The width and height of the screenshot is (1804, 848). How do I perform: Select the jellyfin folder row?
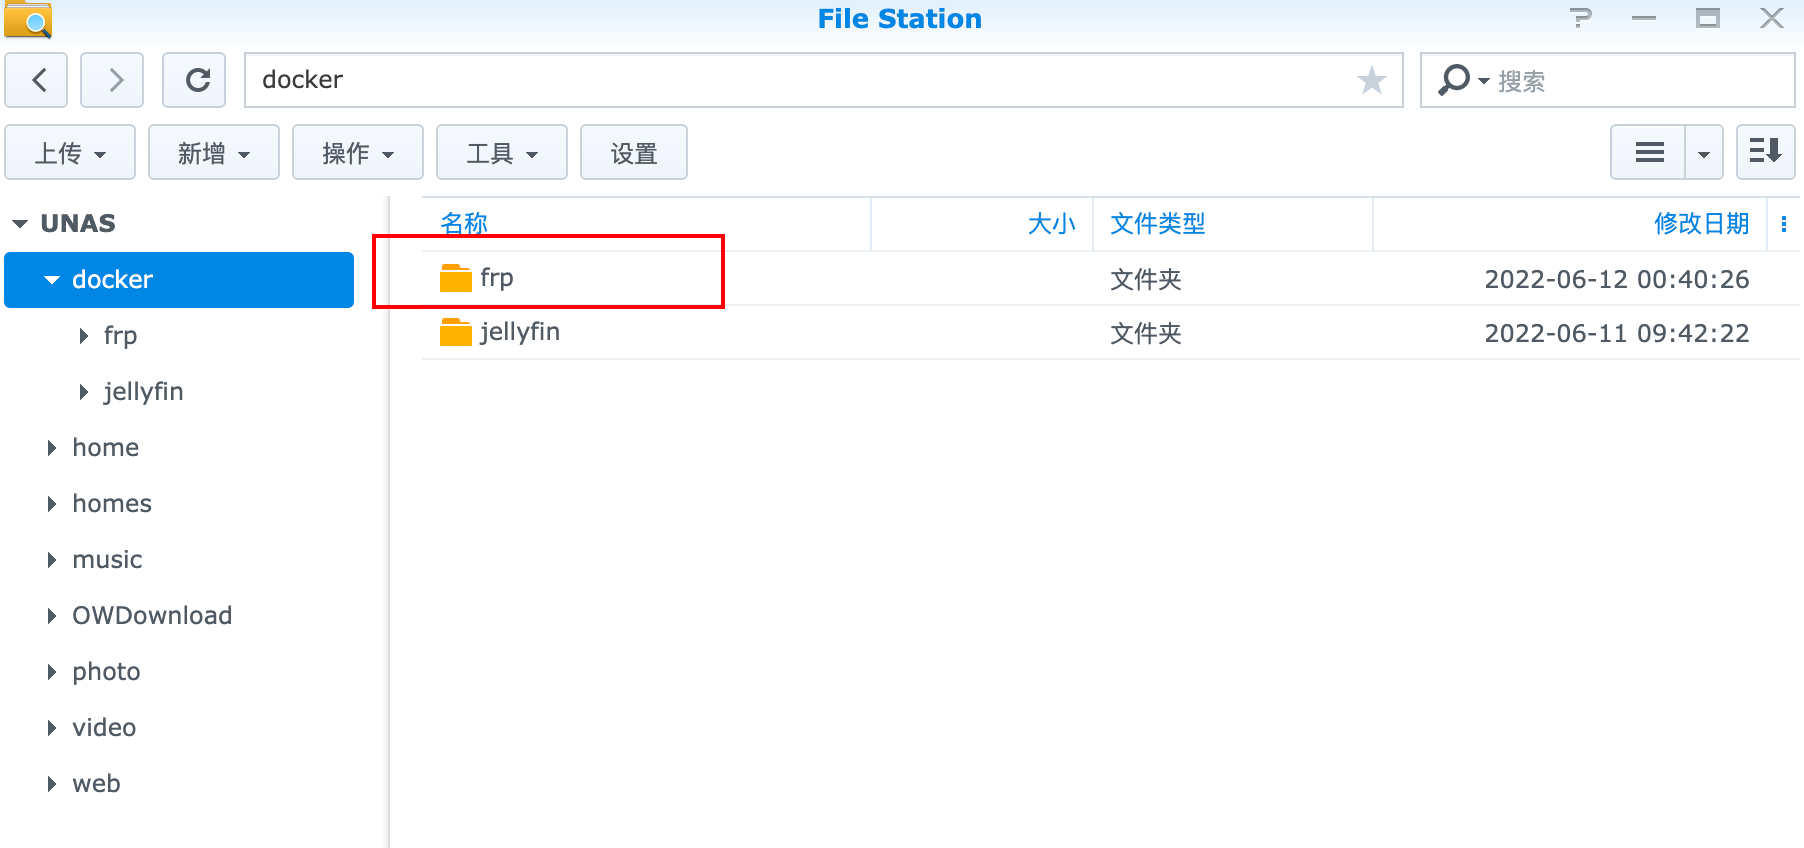(x=1110, y=332)
